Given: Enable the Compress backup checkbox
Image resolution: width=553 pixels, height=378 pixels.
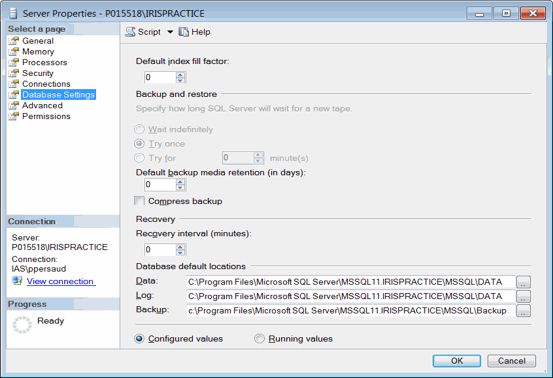Looking at the screenshot, I should (x=139, y=201).
